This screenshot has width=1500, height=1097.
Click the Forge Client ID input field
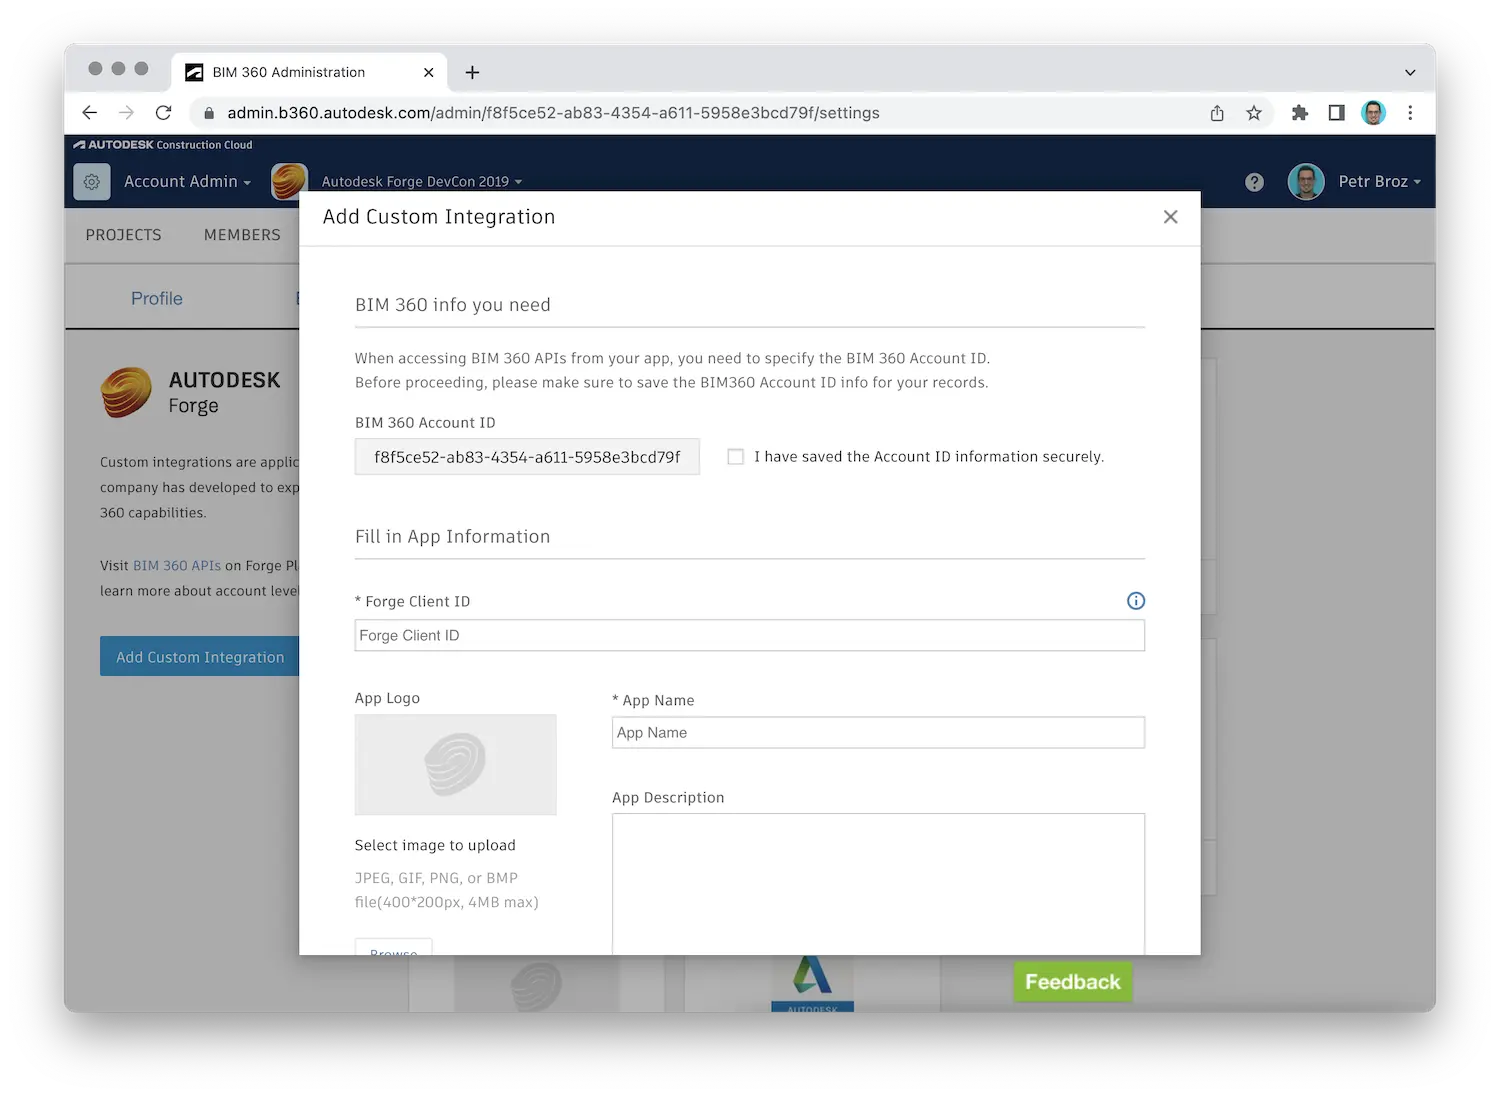(749, 635)
